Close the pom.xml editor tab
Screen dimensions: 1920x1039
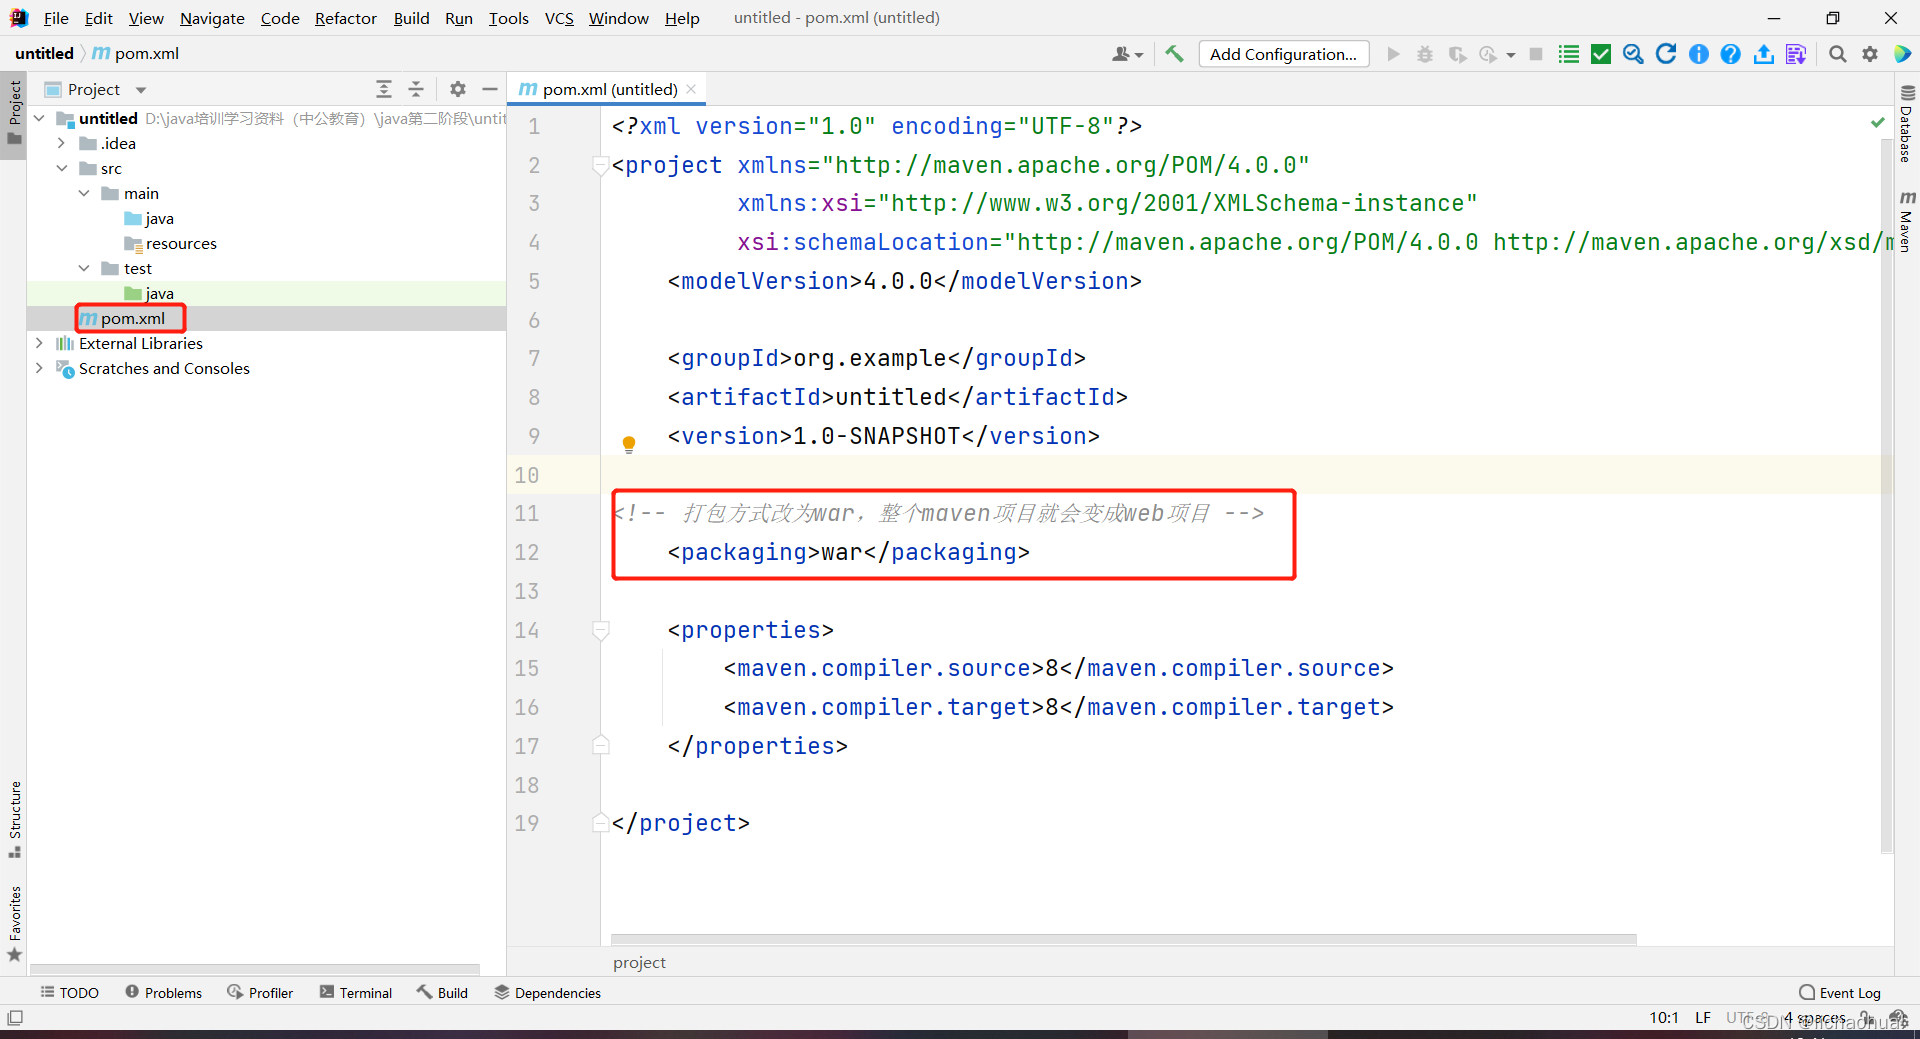coord(691,89)
